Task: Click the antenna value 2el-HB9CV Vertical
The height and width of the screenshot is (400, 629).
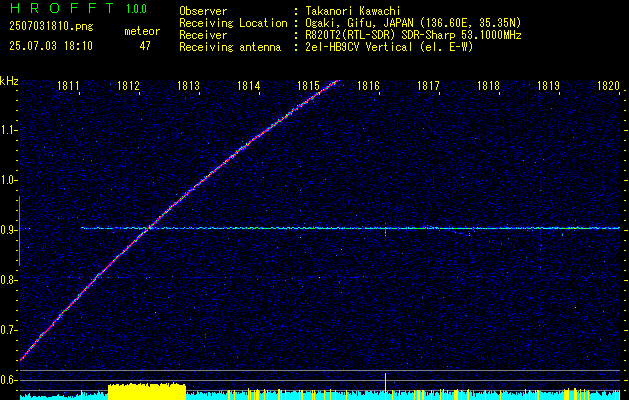Action: pos(359,47)
